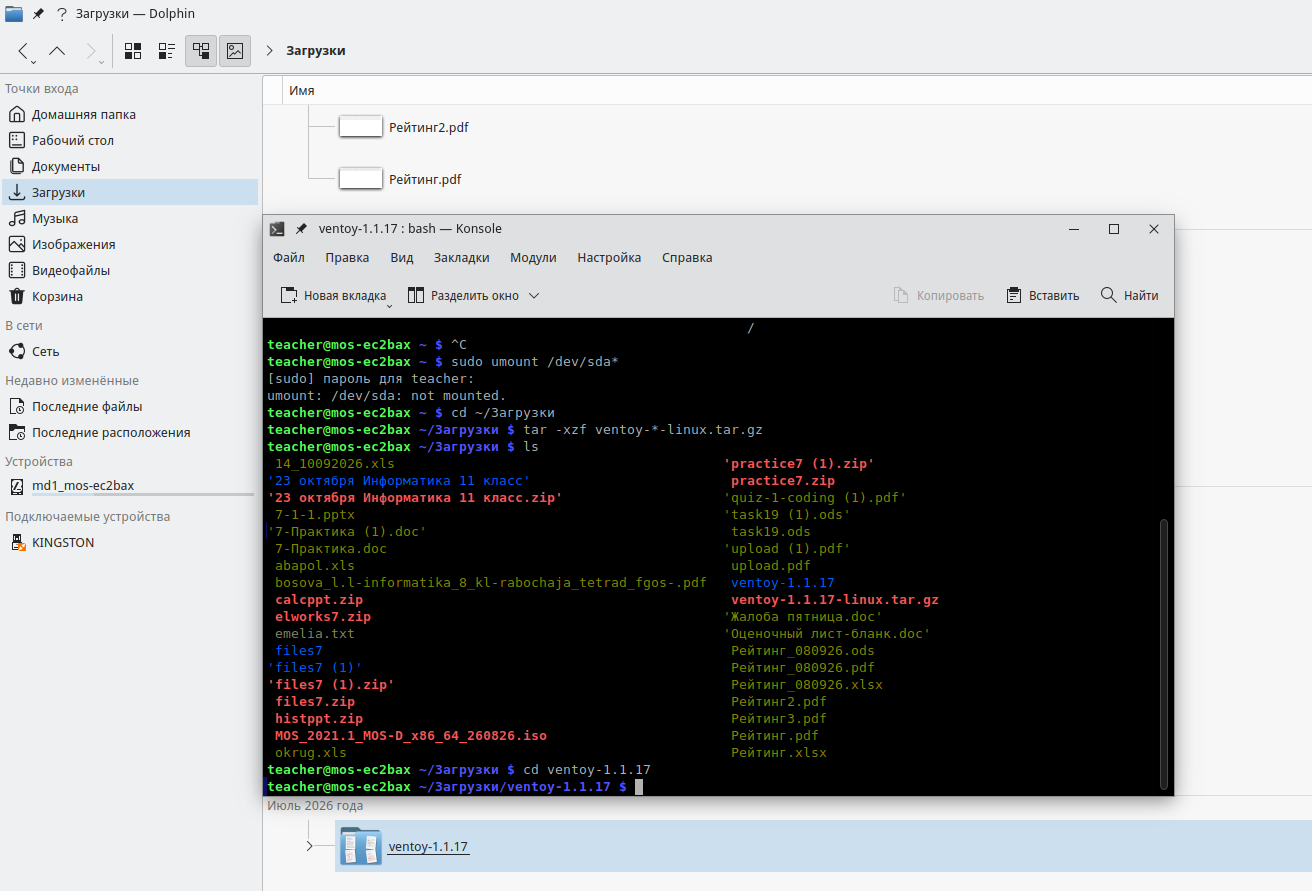This screenshot has height=891, width=1312.
Task: Click Dolphin titlebar help question mark
Action: coord(62,14)
